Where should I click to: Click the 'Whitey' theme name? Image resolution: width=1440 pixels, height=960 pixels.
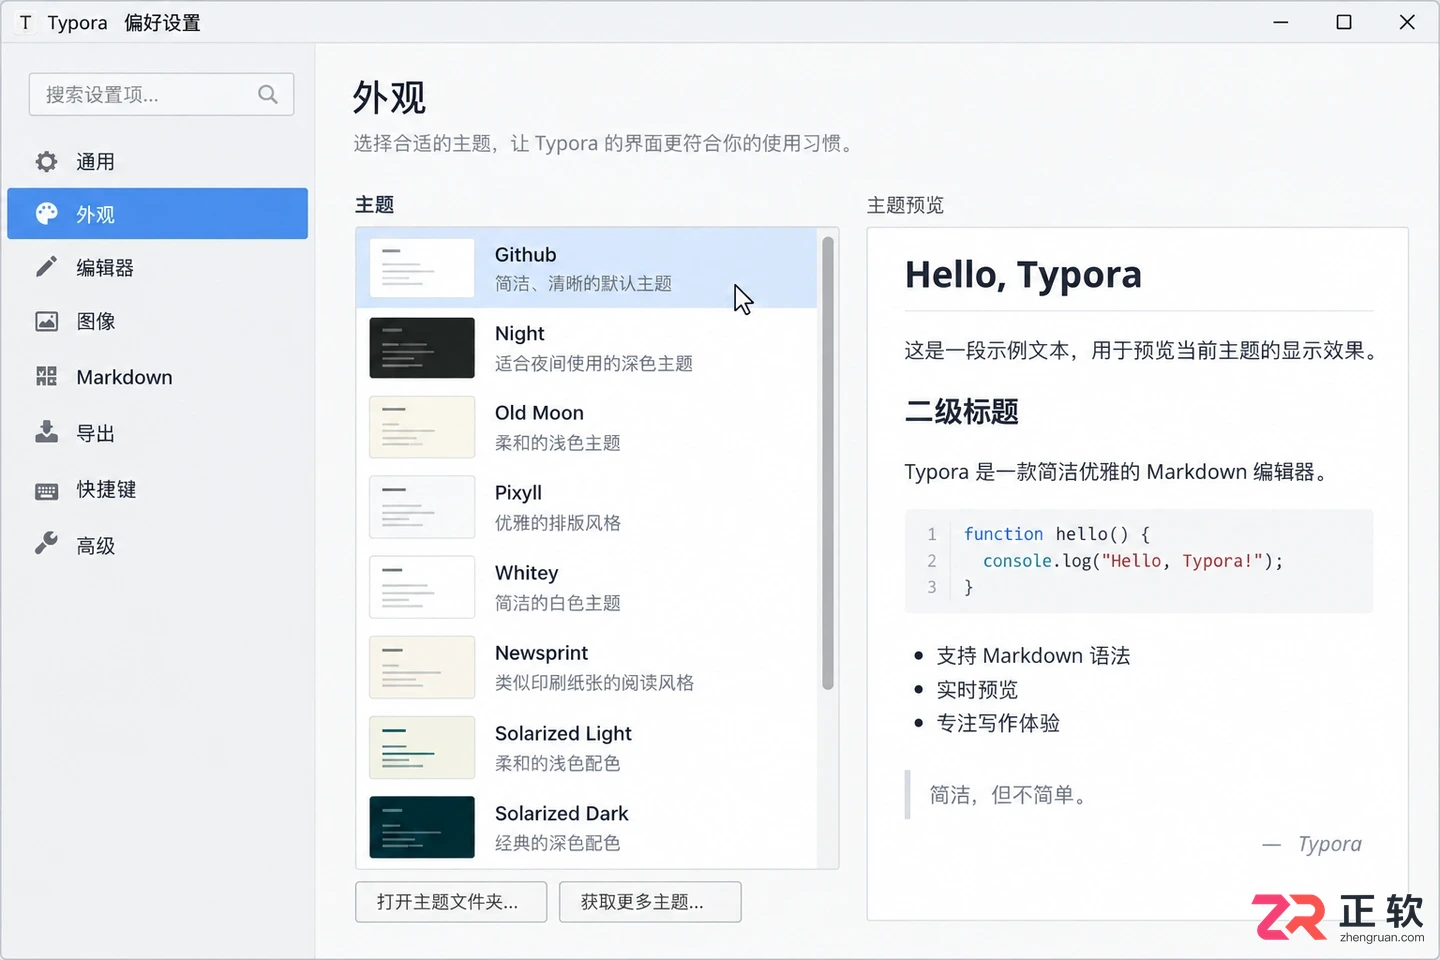pos(527,573)
